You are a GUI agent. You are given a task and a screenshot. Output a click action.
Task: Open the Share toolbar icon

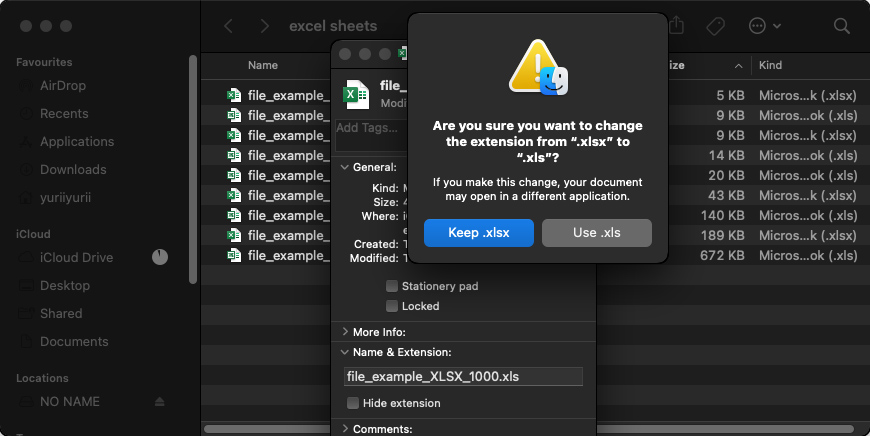[x=676, y=26]
